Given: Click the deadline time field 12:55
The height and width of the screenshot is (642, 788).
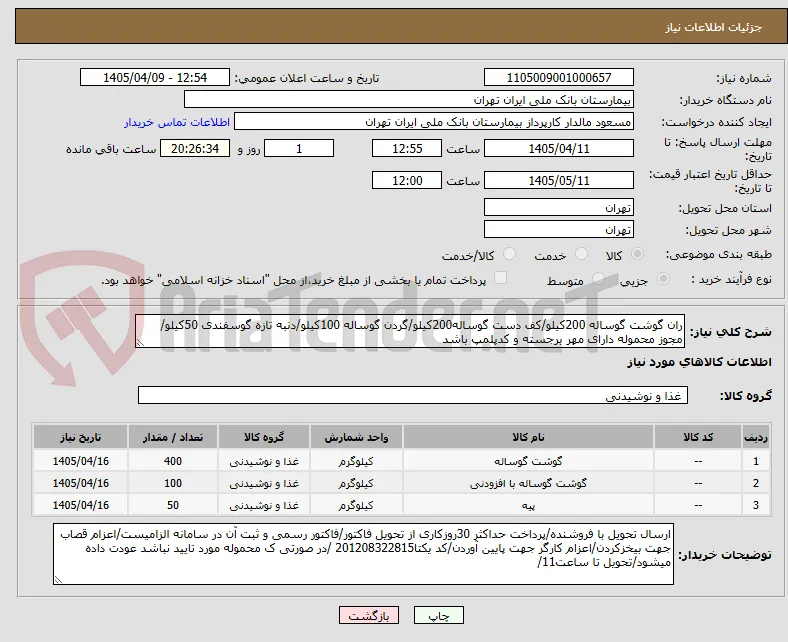Looking at the screenshot, I should (x=407, y=148).
